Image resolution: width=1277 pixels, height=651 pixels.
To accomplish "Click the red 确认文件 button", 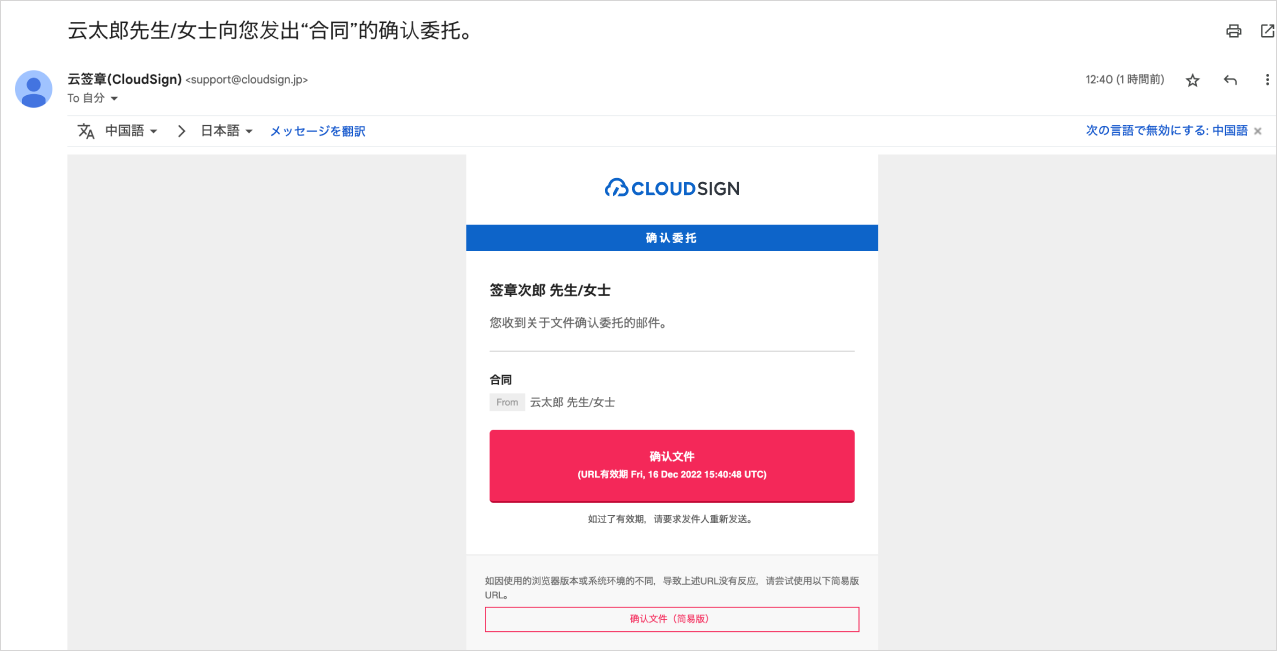I will coord(672,466).
